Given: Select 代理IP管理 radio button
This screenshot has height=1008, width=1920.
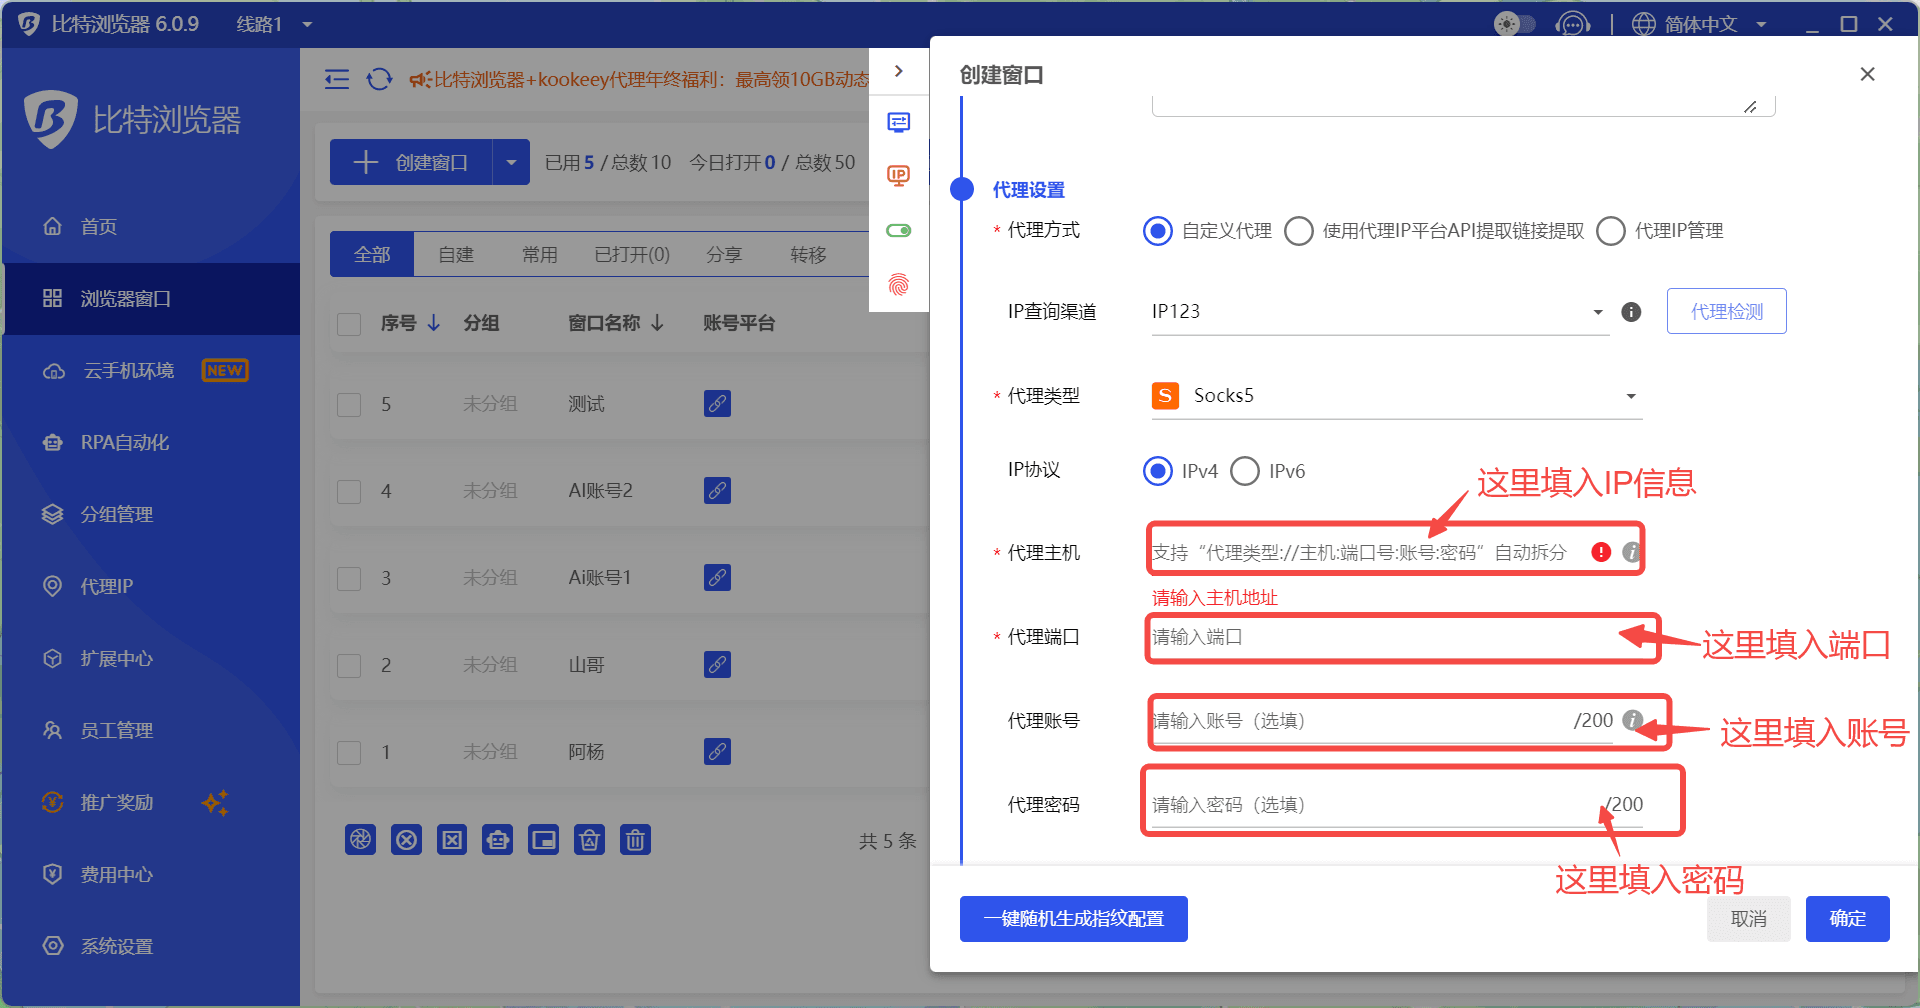Looking at the screenshot, I should pos(1611,231).
